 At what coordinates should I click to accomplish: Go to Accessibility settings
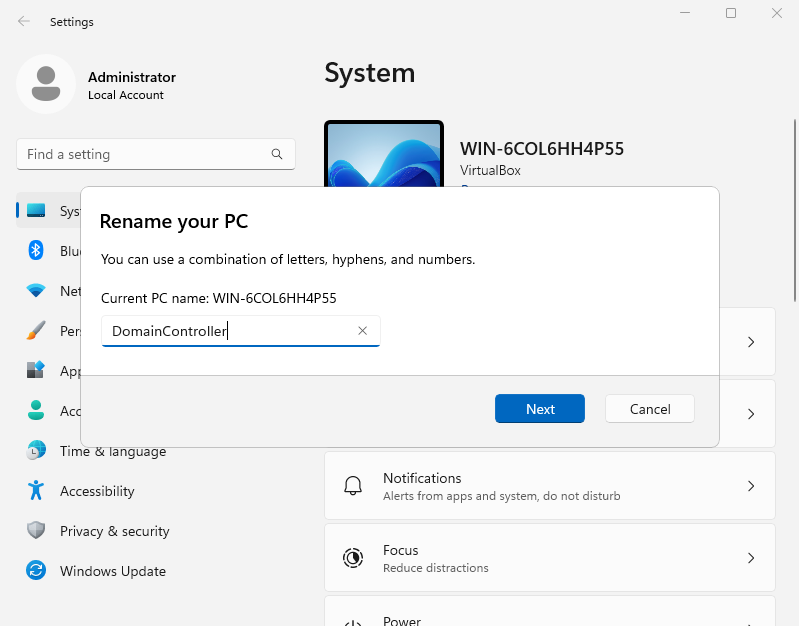tap(96, 491)
